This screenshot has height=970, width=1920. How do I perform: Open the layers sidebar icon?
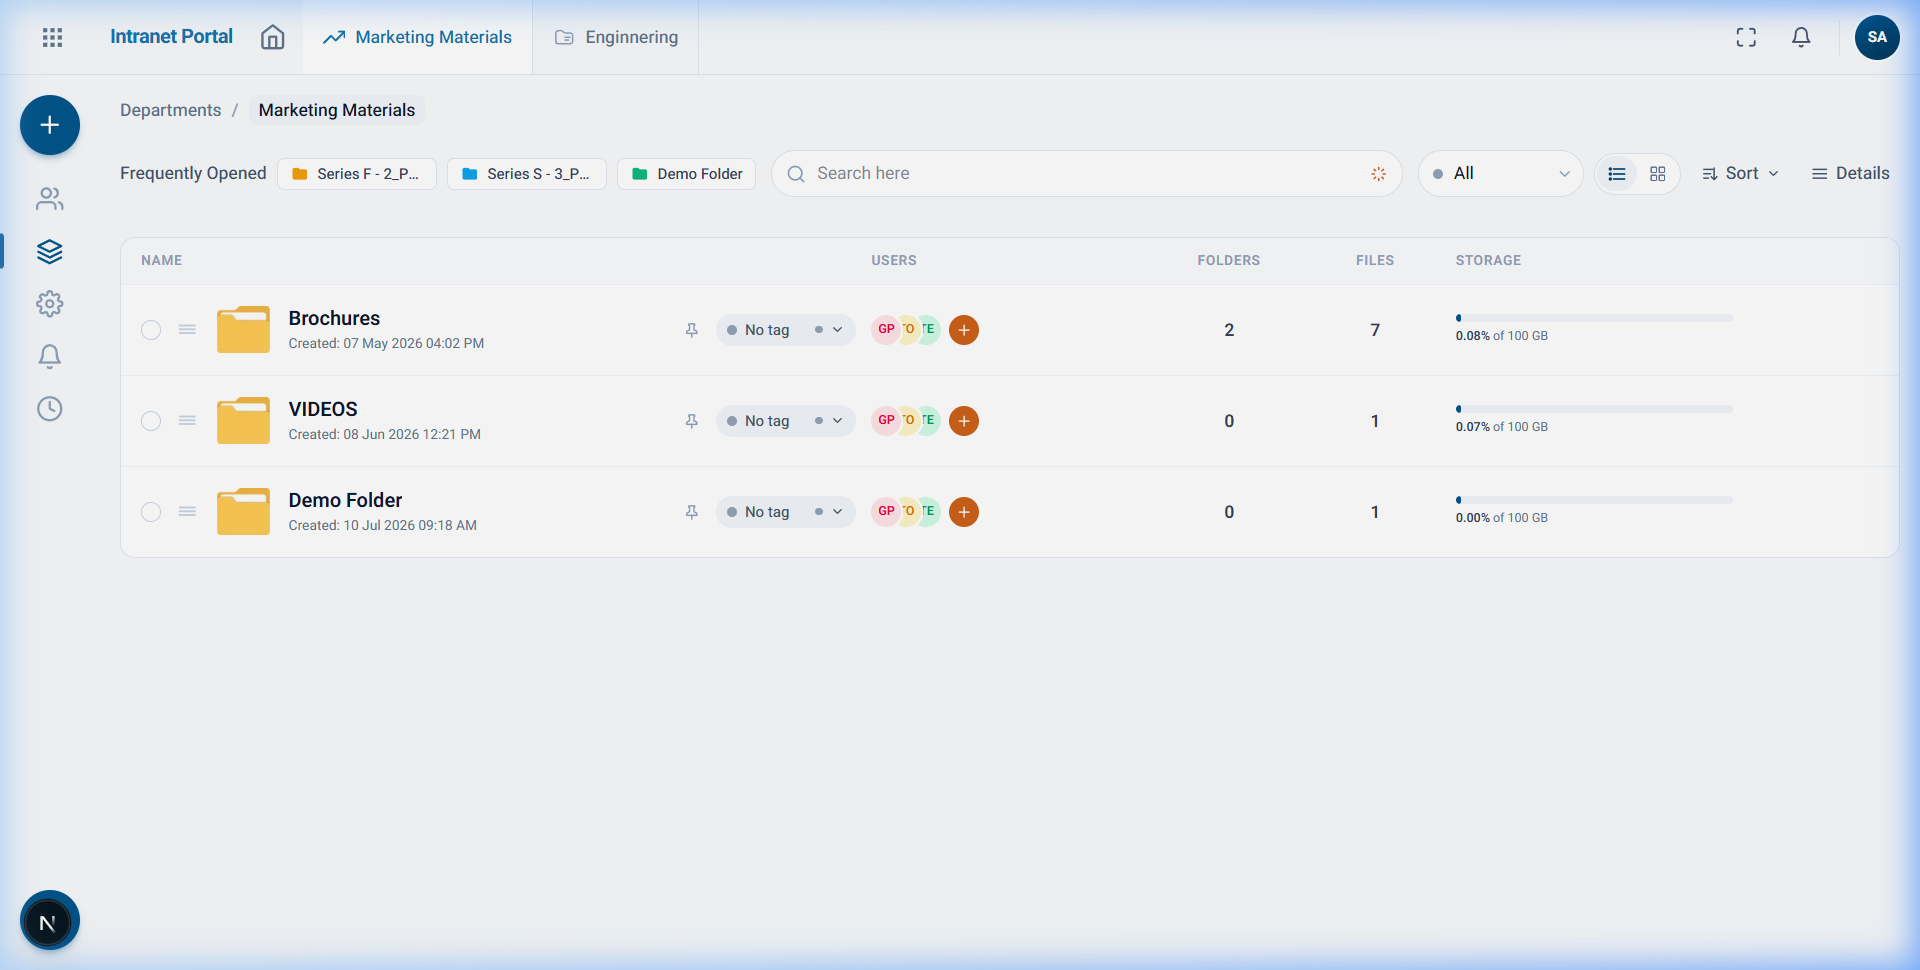[50, 251]
